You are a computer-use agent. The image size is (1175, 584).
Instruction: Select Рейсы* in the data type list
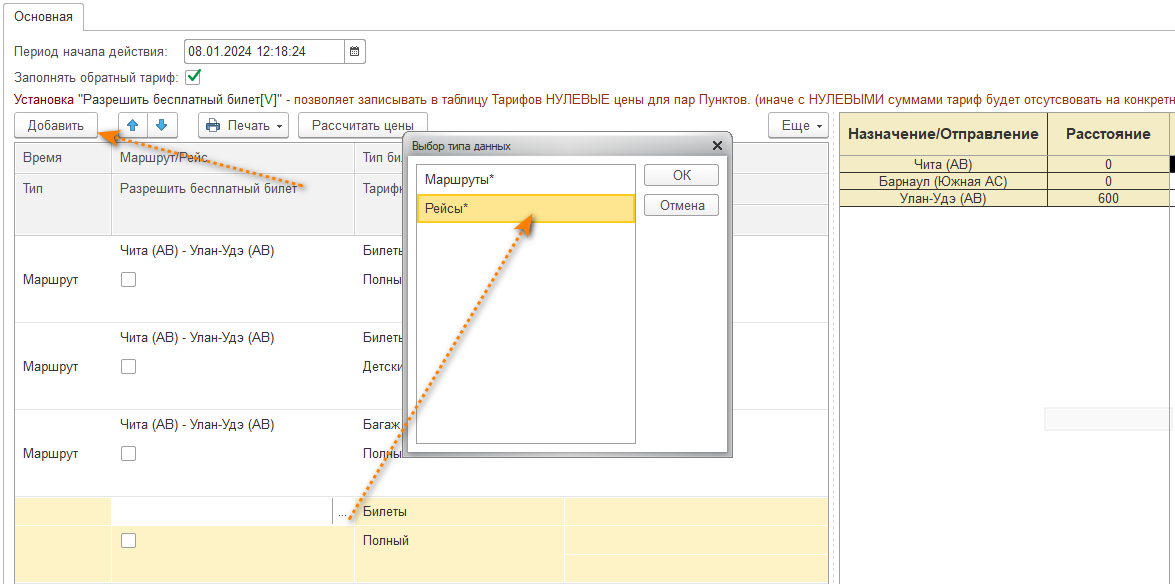[x=525, y=208]
